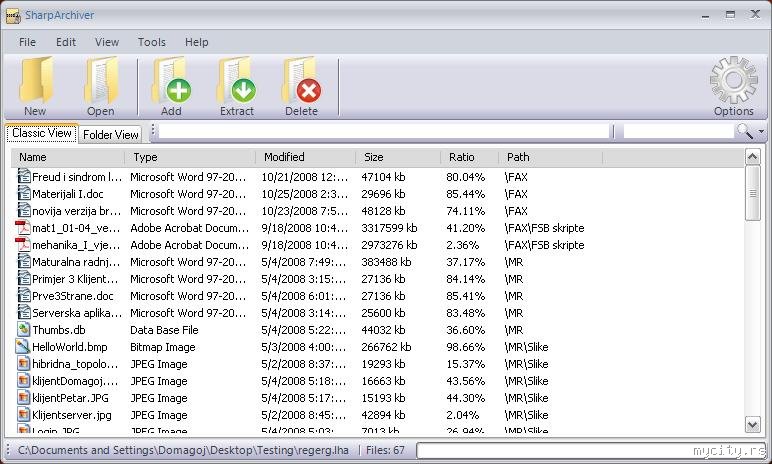Switch to the Classic View tab
Screen dimensions: 772x464
(x=42, y=133)
